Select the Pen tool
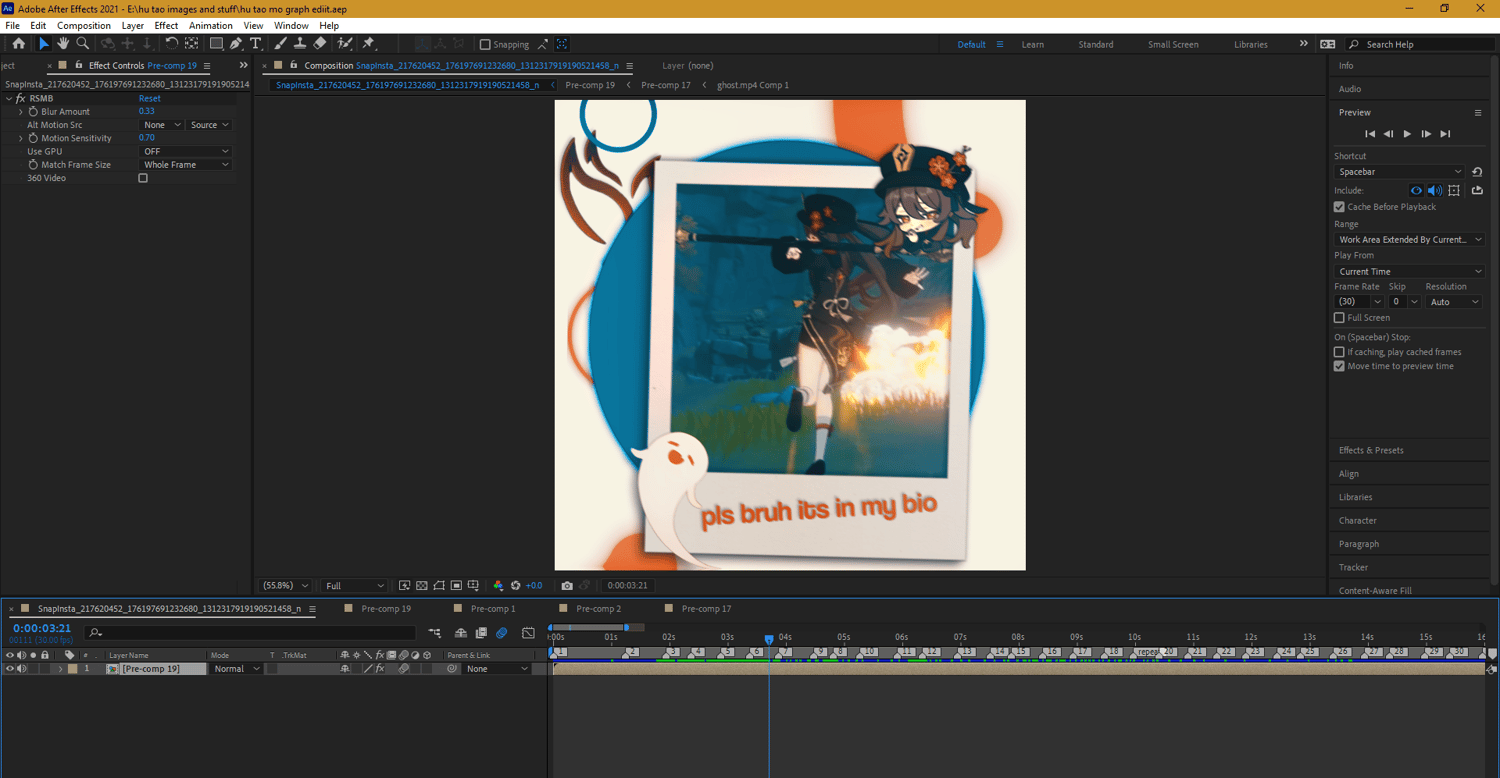The height and width of the screenshot is (778, 1500). click(236, 44)
